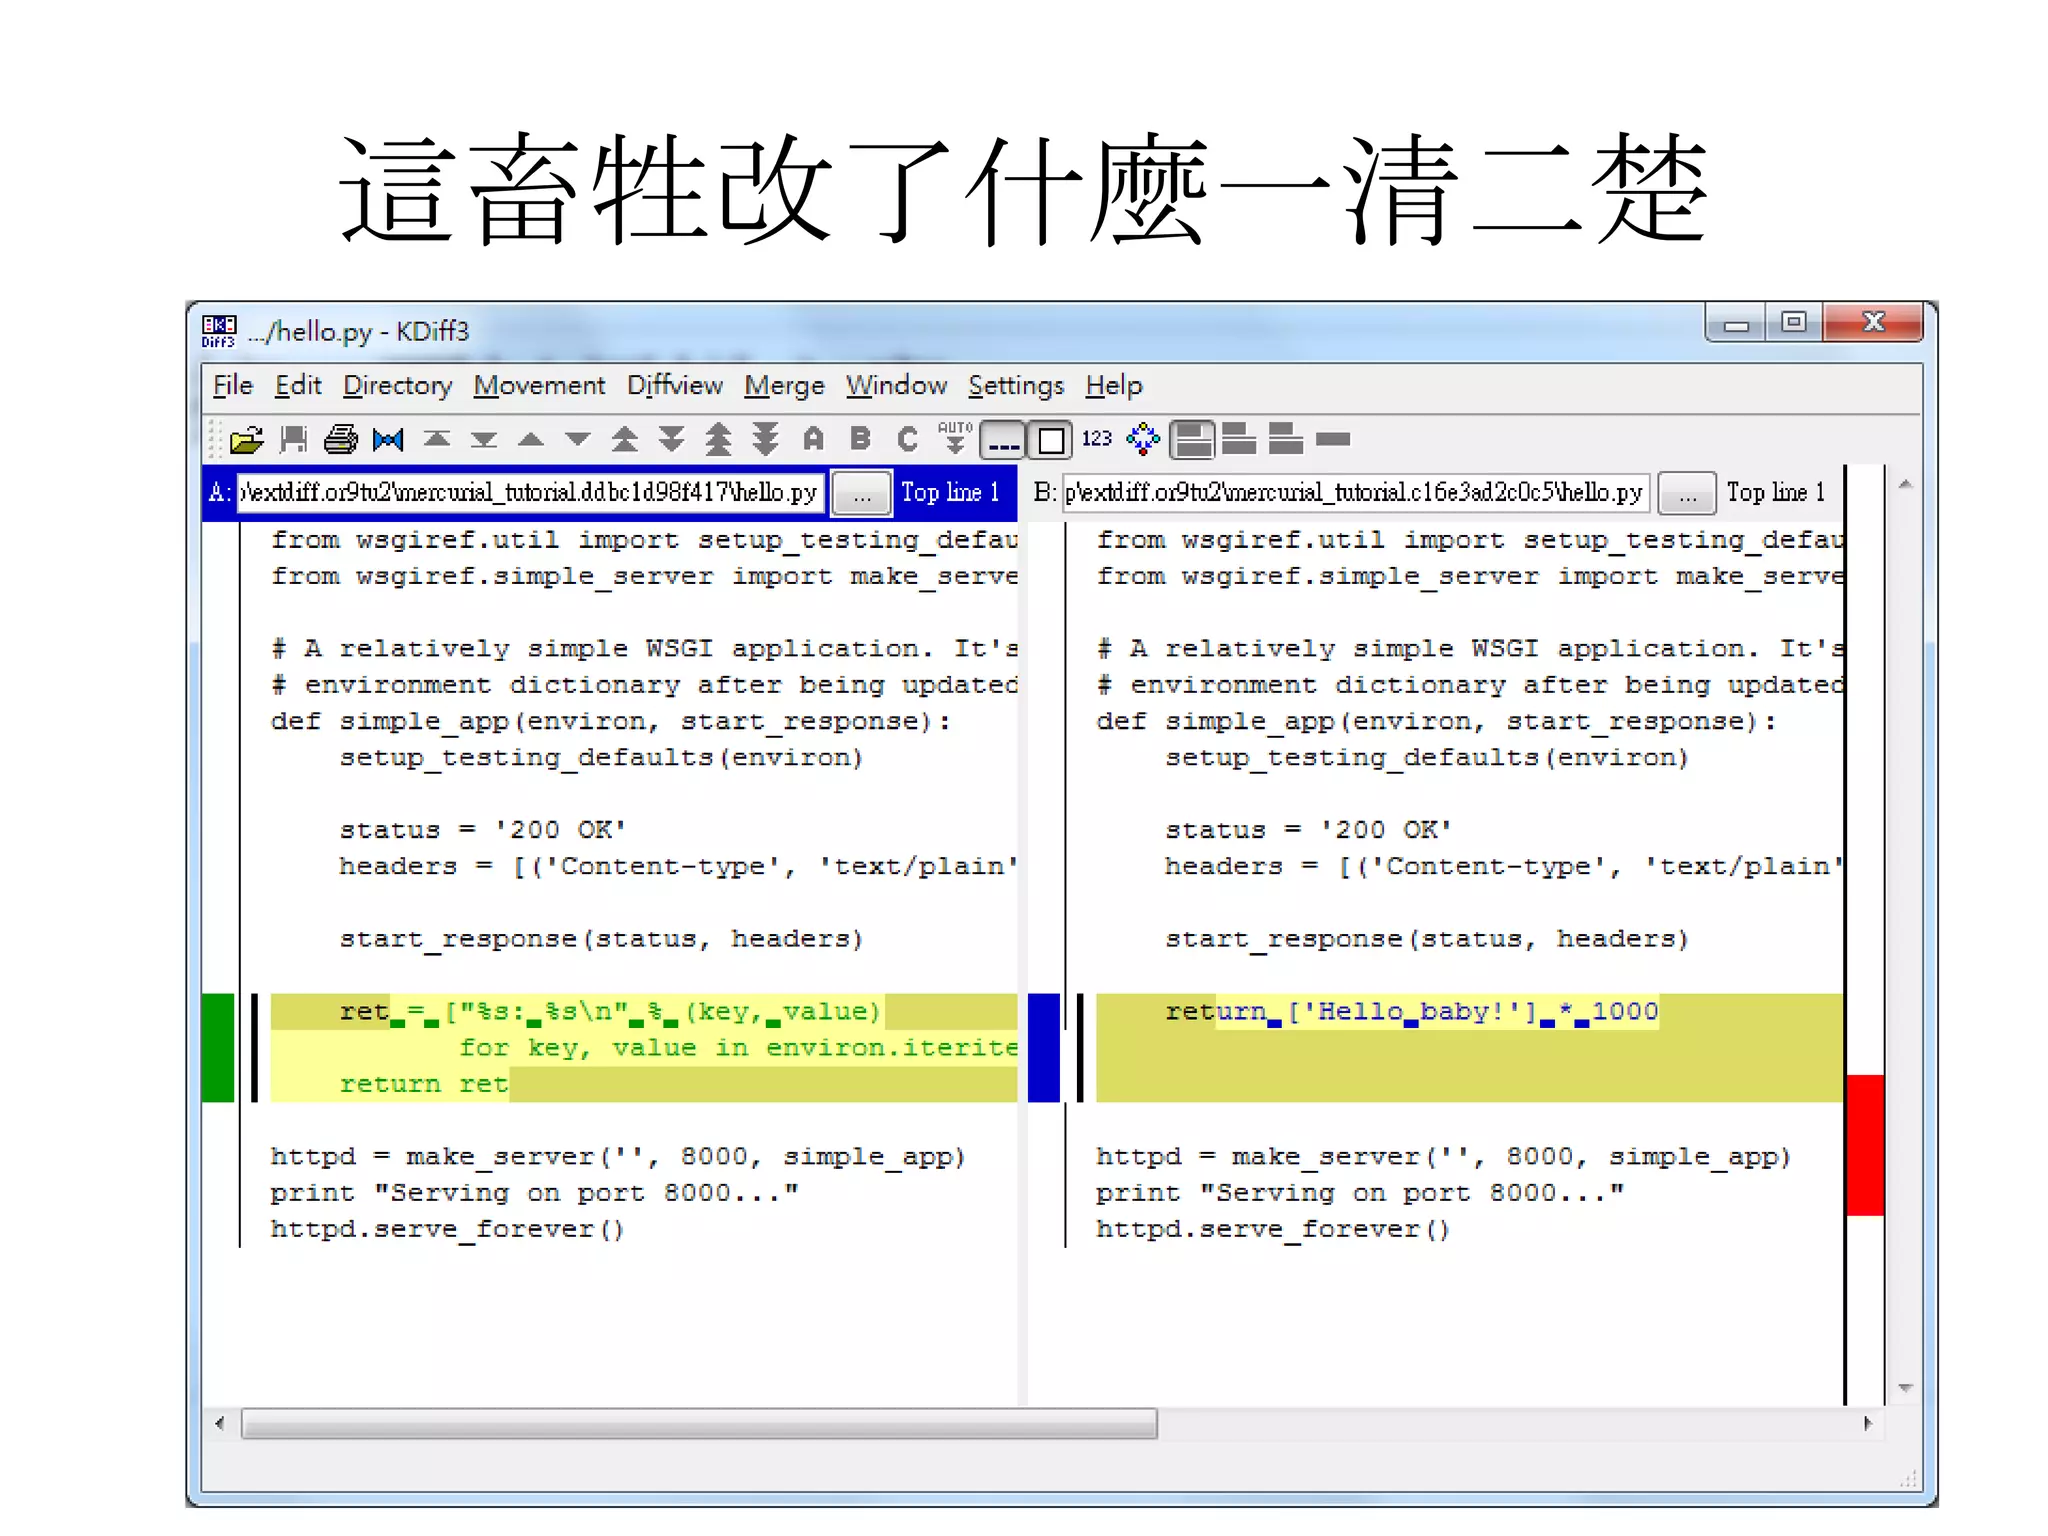The image size is (2048, 1536).
Task: Browse for file A with ellipsis button
Action: [x=861, y=493]
